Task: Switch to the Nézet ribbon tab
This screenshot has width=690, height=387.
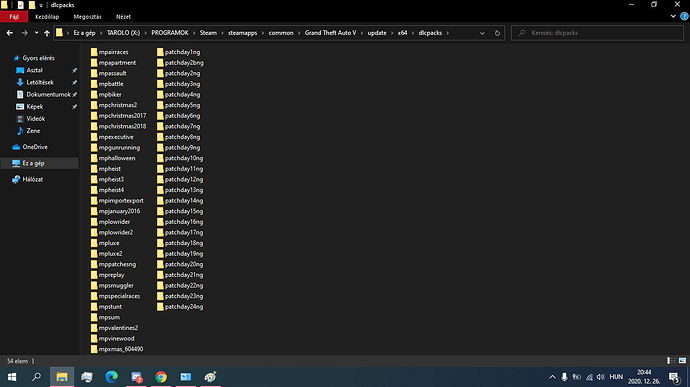Action: pos(123,17)
